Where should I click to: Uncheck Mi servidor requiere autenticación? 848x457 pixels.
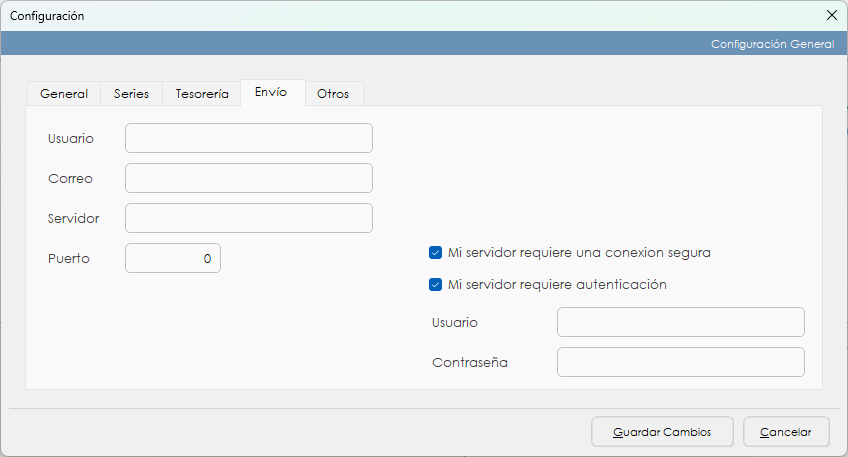click(435, 284)
